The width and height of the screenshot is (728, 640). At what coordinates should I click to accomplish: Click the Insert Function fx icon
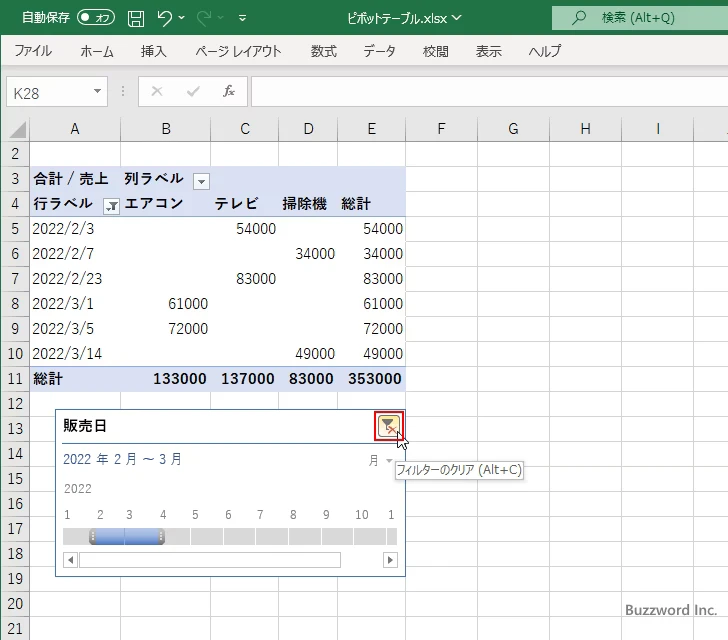(x=229, y=91)
